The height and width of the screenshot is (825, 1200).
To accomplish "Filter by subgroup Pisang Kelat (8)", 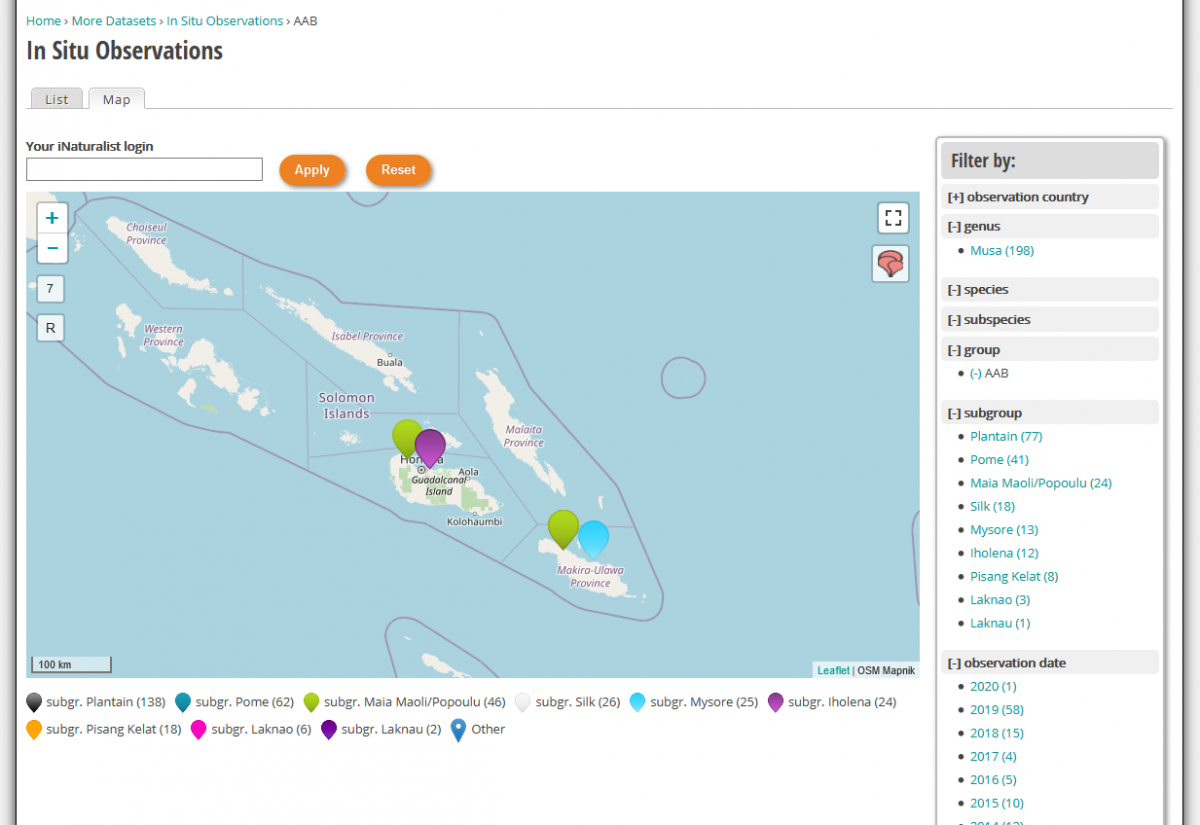I will point(1014,576).
